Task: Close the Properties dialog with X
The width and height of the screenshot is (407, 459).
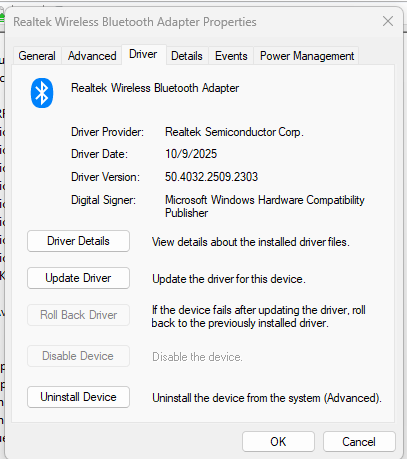Action: click(x=388, y=21)
